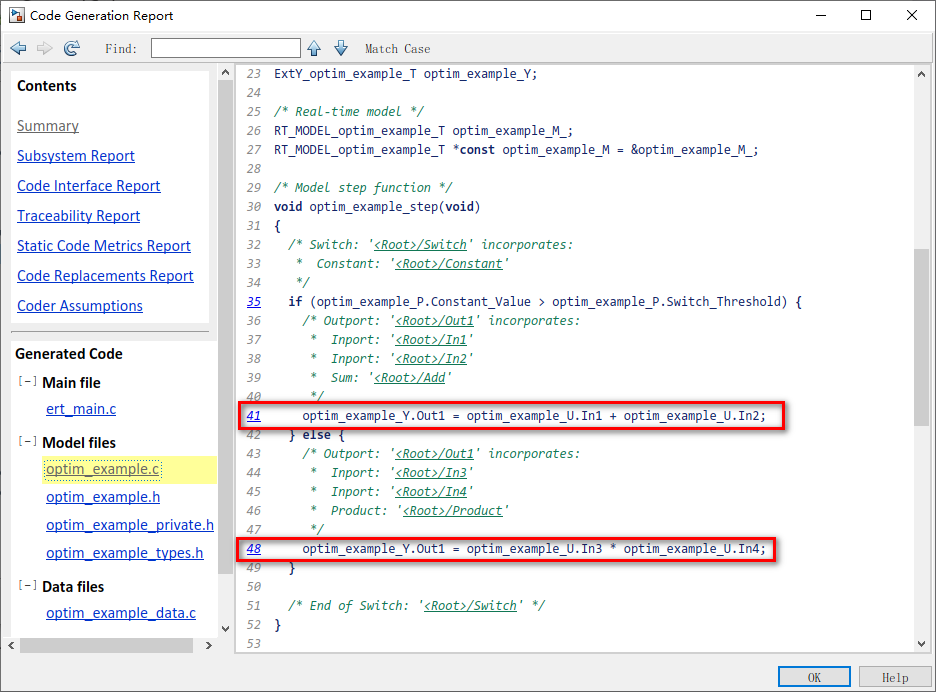The height and width of the screenshot is (692, 936).
Task: Click the 'void optim_example_step(void)' code line
Action: coord(377,207)
